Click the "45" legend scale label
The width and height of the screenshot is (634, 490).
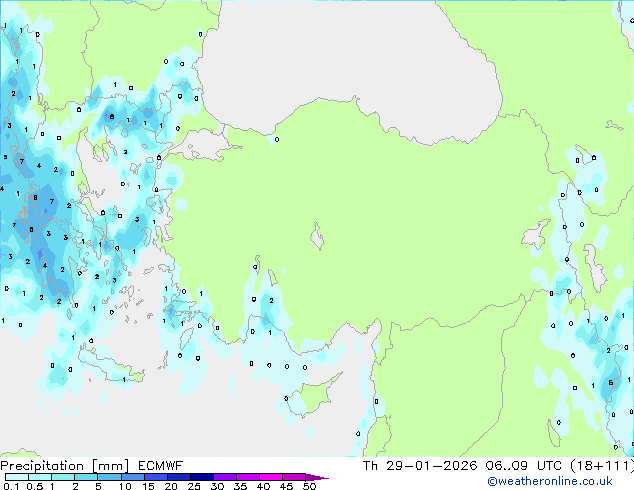point(286,486)
